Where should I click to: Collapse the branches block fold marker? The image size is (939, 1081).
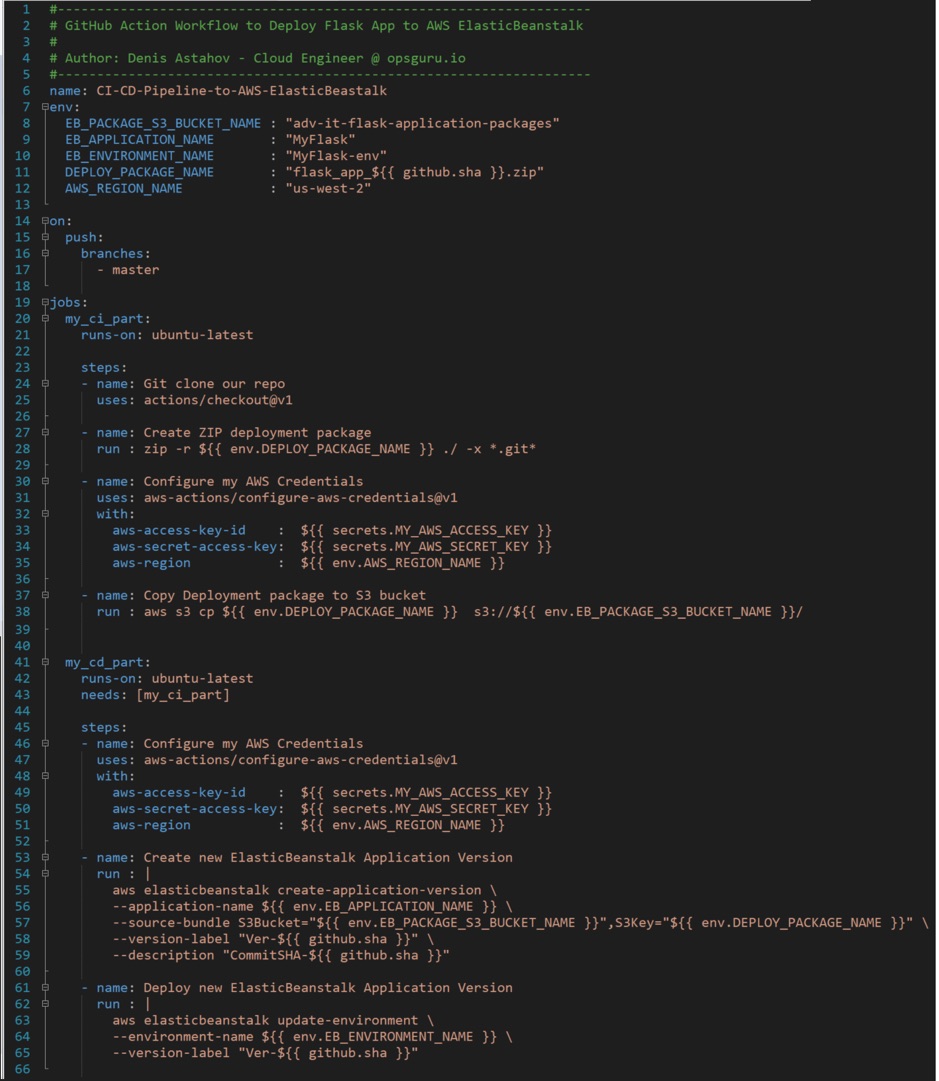(x=45, y=254)
